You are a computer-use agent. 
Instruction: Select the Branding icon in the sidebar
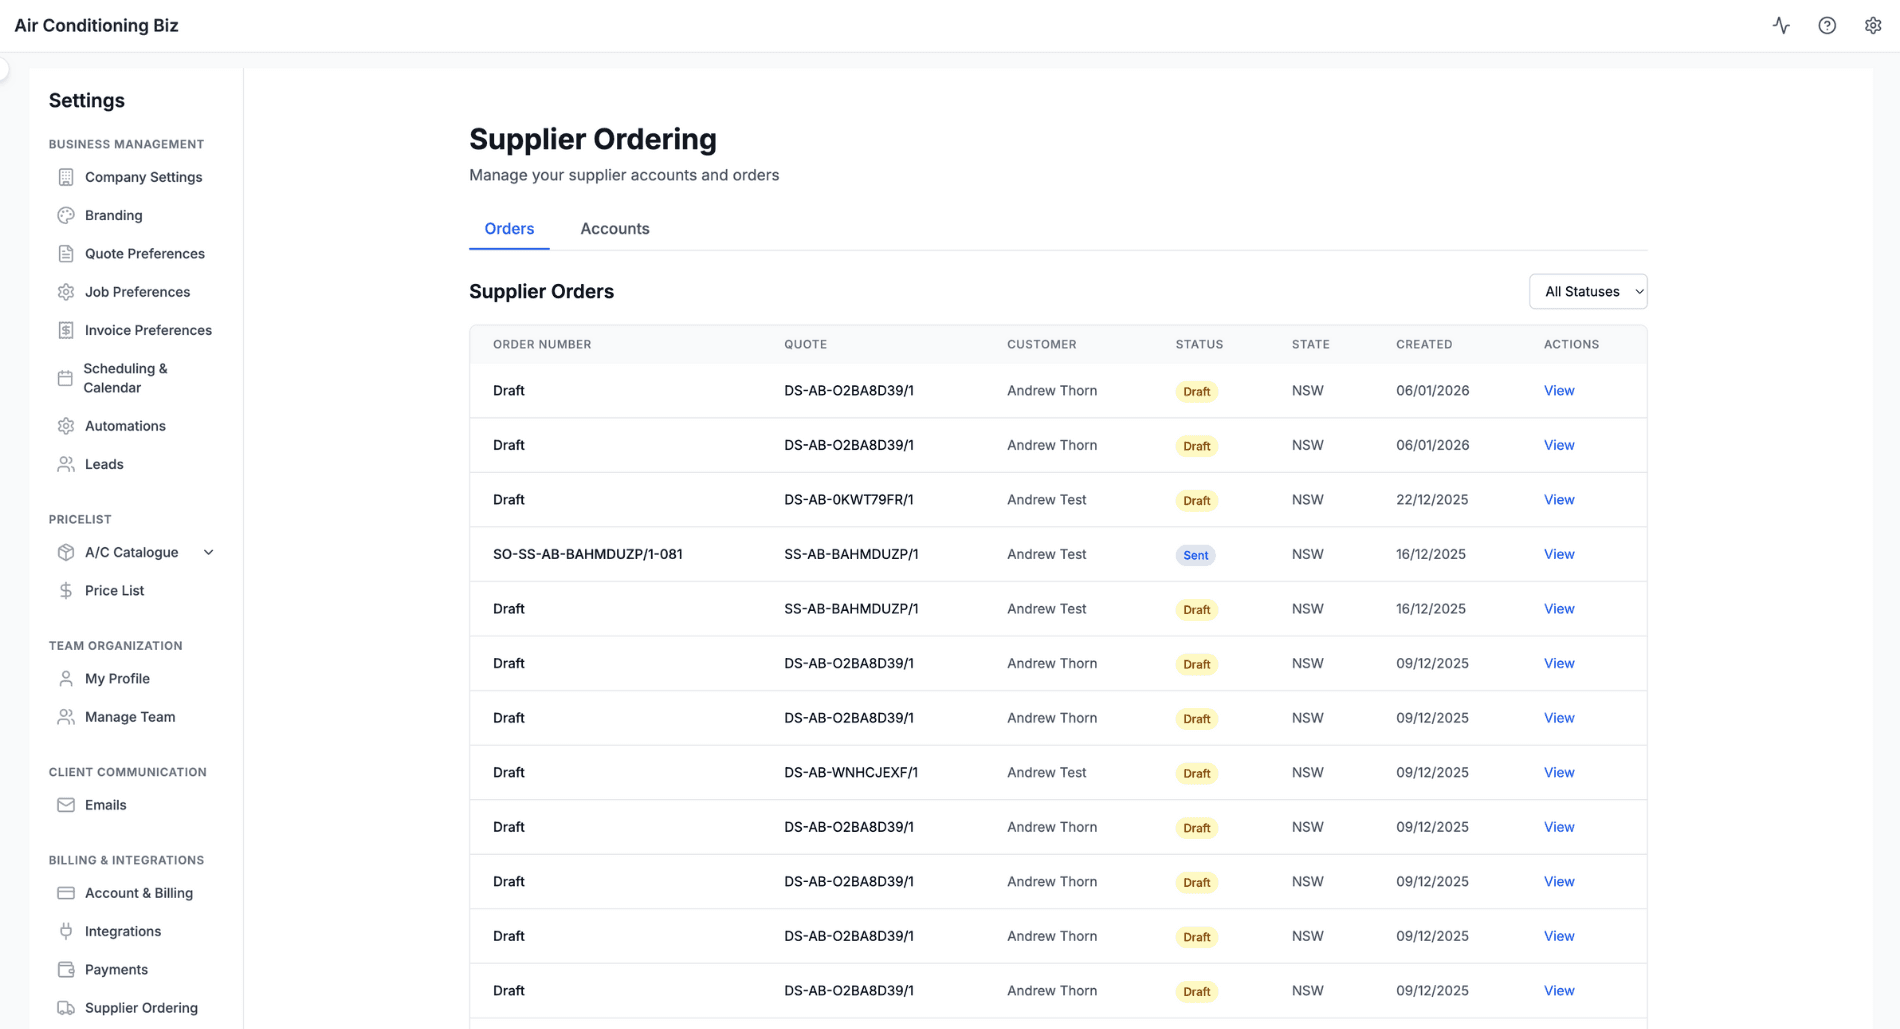point(65,215)
